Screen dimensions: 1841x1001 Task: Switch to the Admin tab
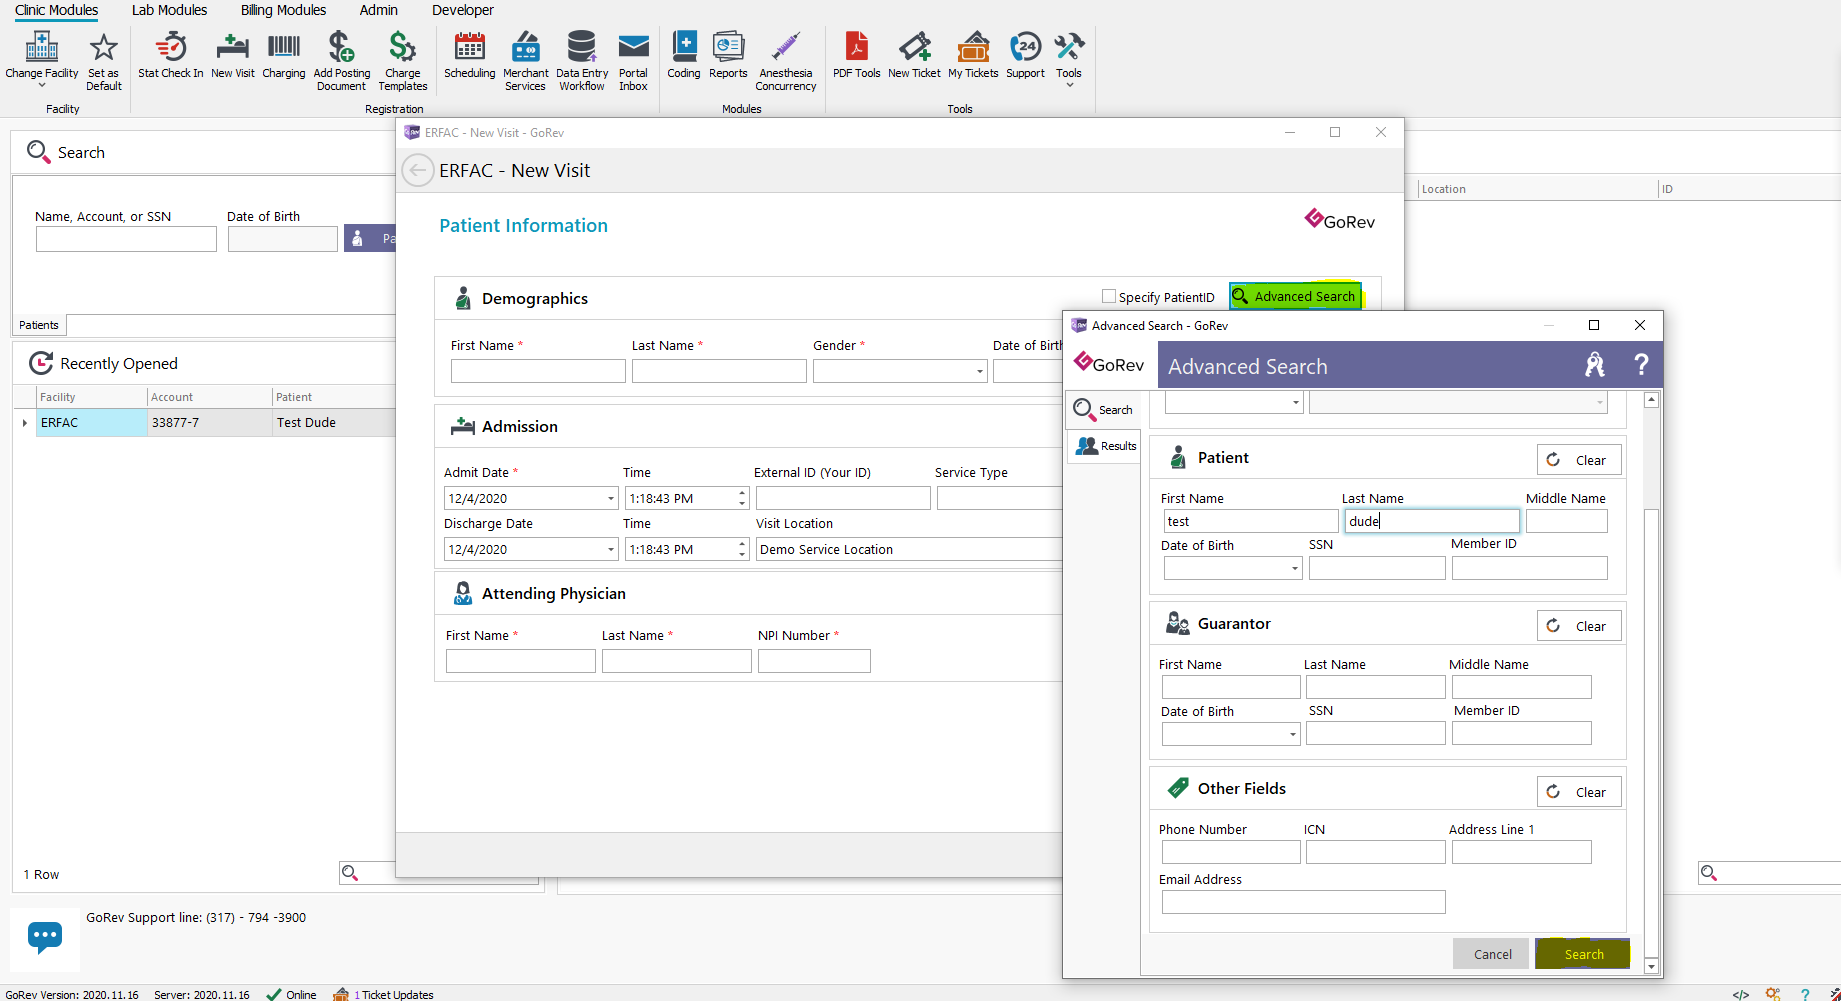coord(379,10)
